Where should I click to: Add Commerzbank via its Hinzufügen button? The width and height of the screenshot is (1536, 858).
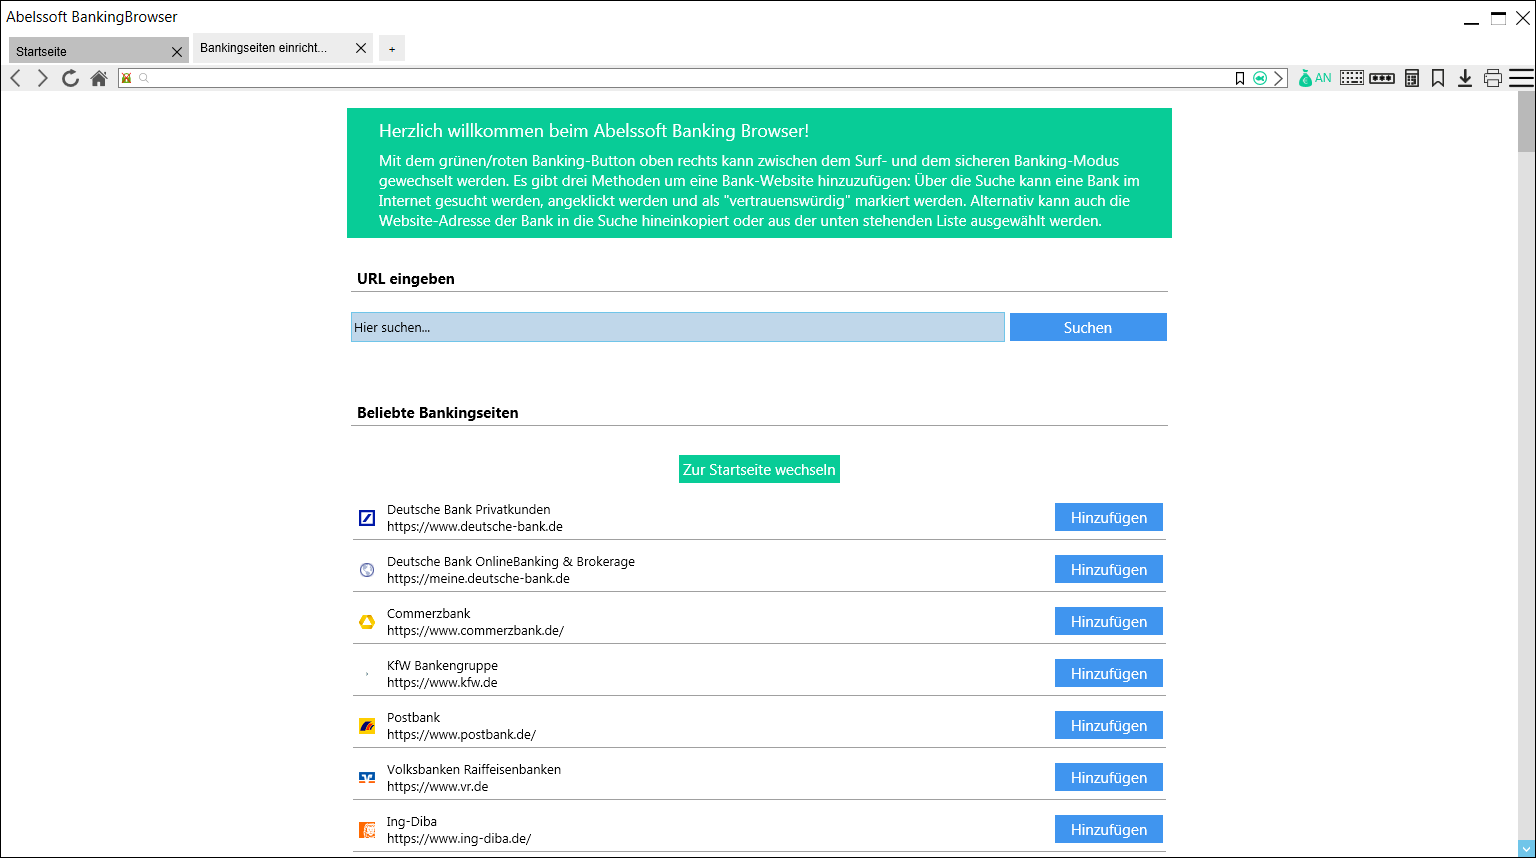pos(1108,621)
